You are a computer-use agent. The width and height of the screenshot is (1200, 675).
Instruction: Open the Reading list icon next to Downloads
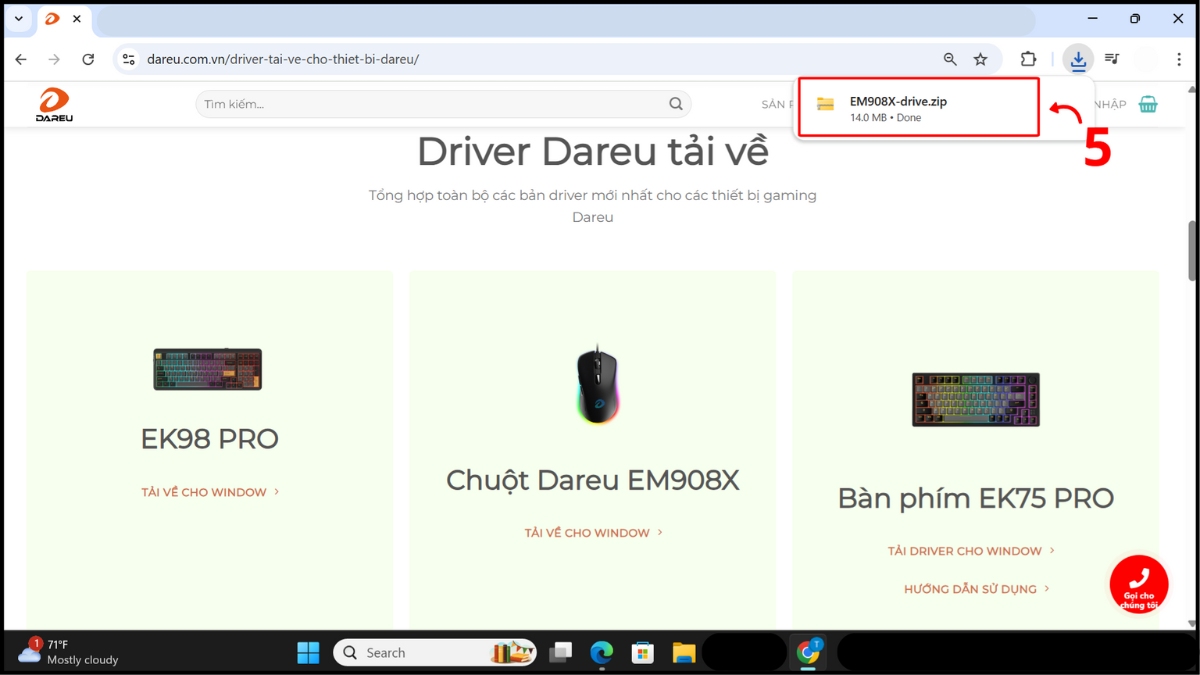[x=1111, y=59]
